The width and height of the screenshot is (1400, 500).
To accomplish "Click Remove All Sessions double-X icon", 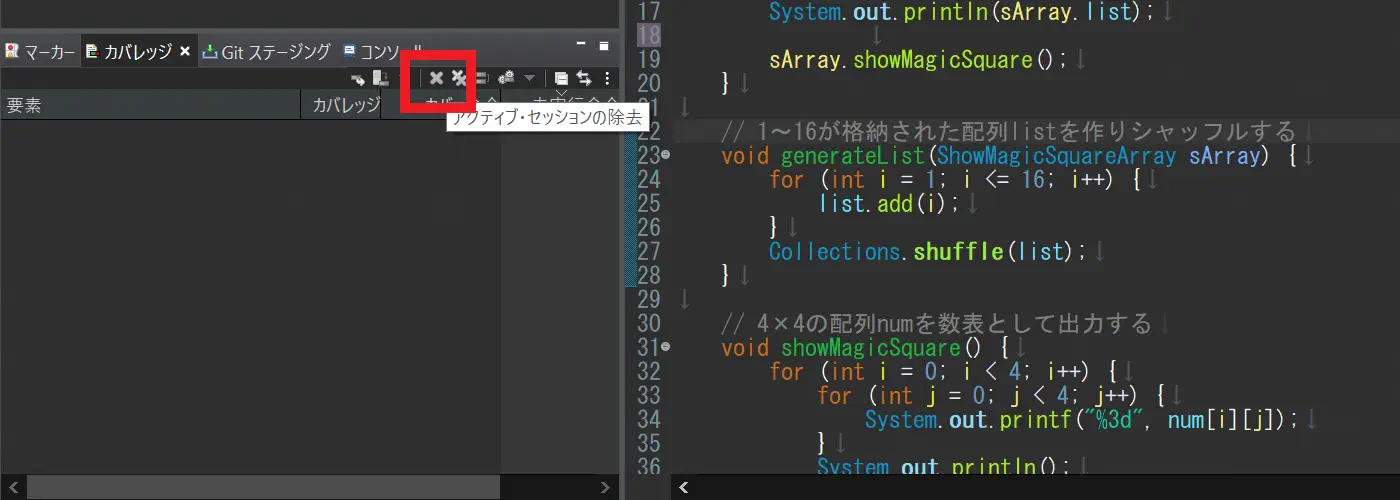I will pos(459,78).
